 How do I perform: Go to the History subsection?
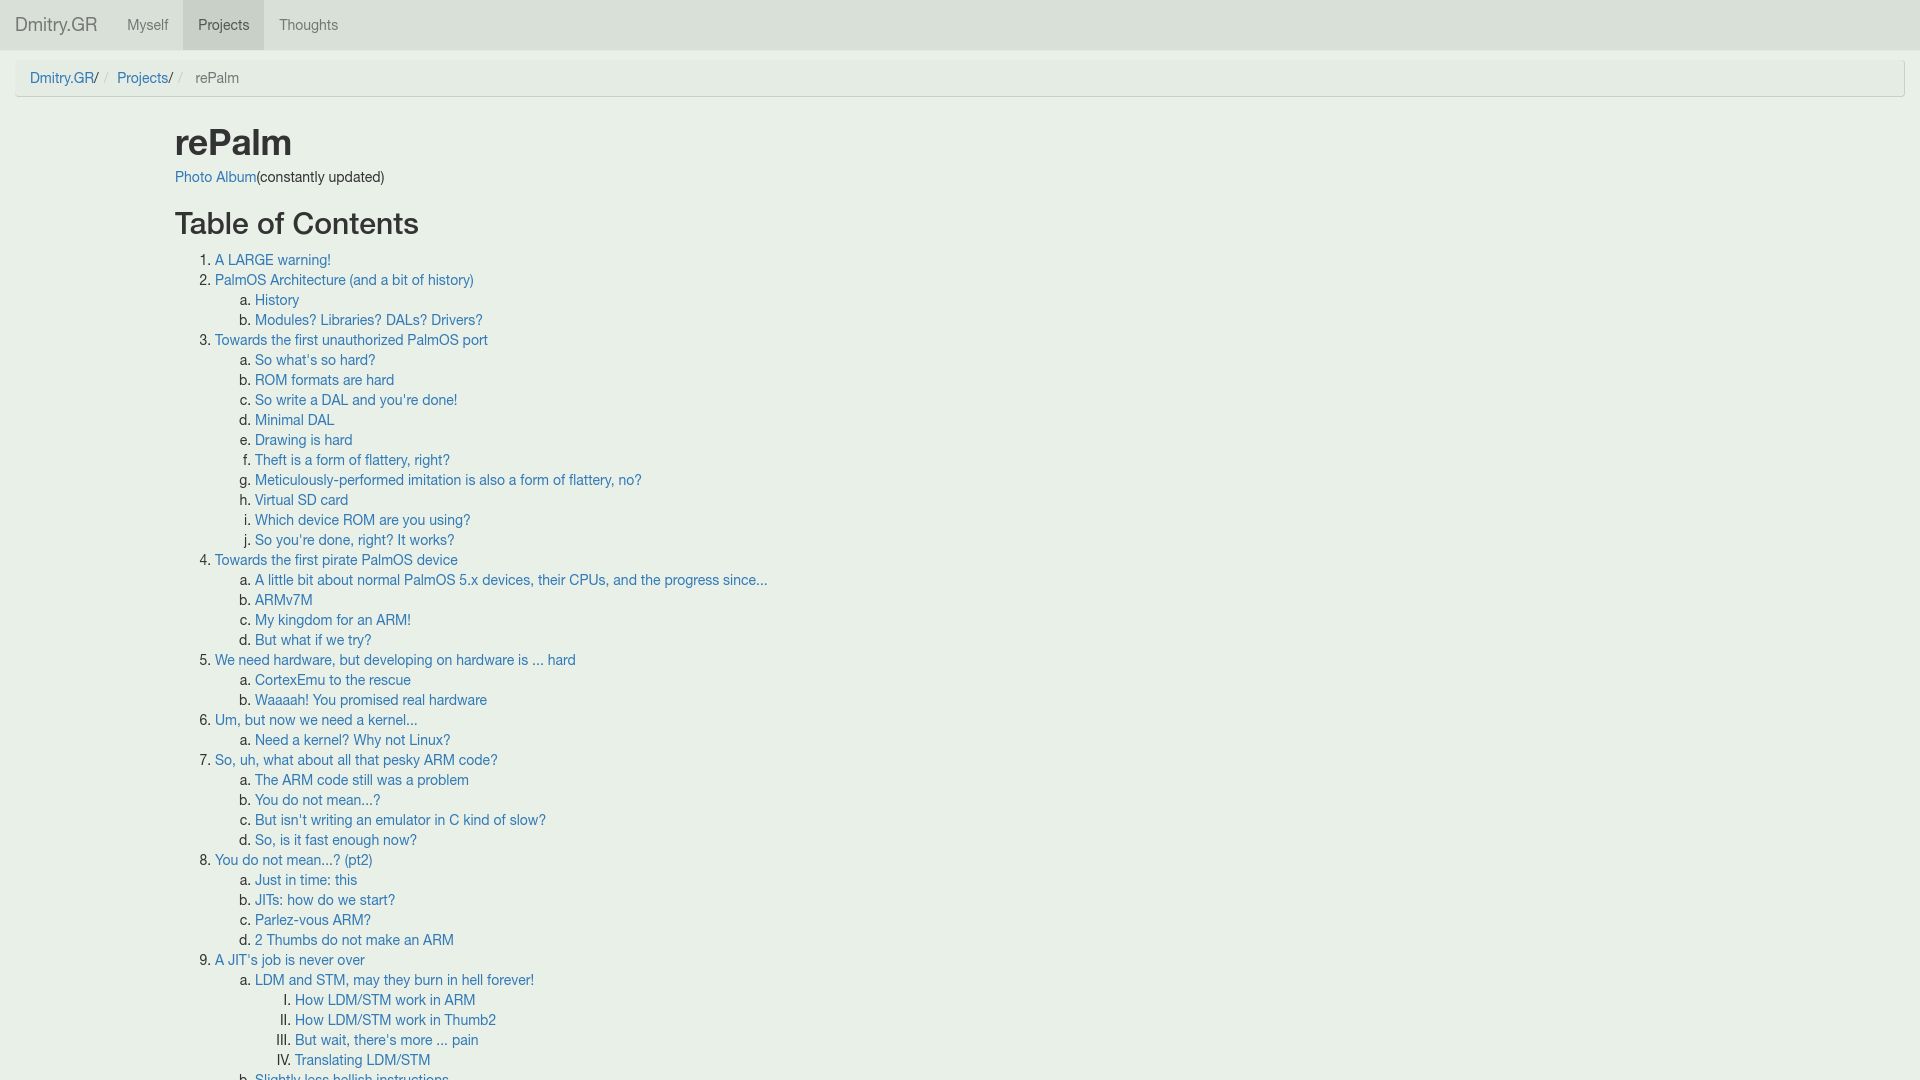coord(277,300)
